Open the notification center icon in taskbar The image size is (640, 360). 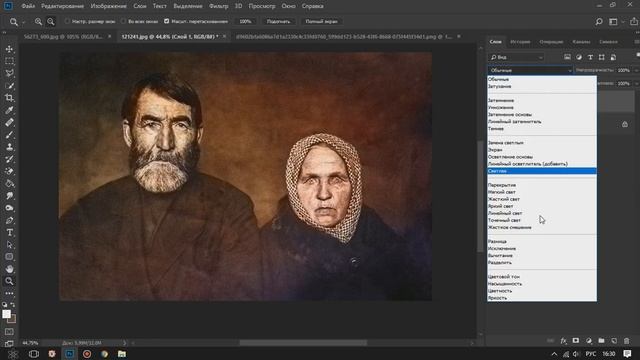[627, 354]
